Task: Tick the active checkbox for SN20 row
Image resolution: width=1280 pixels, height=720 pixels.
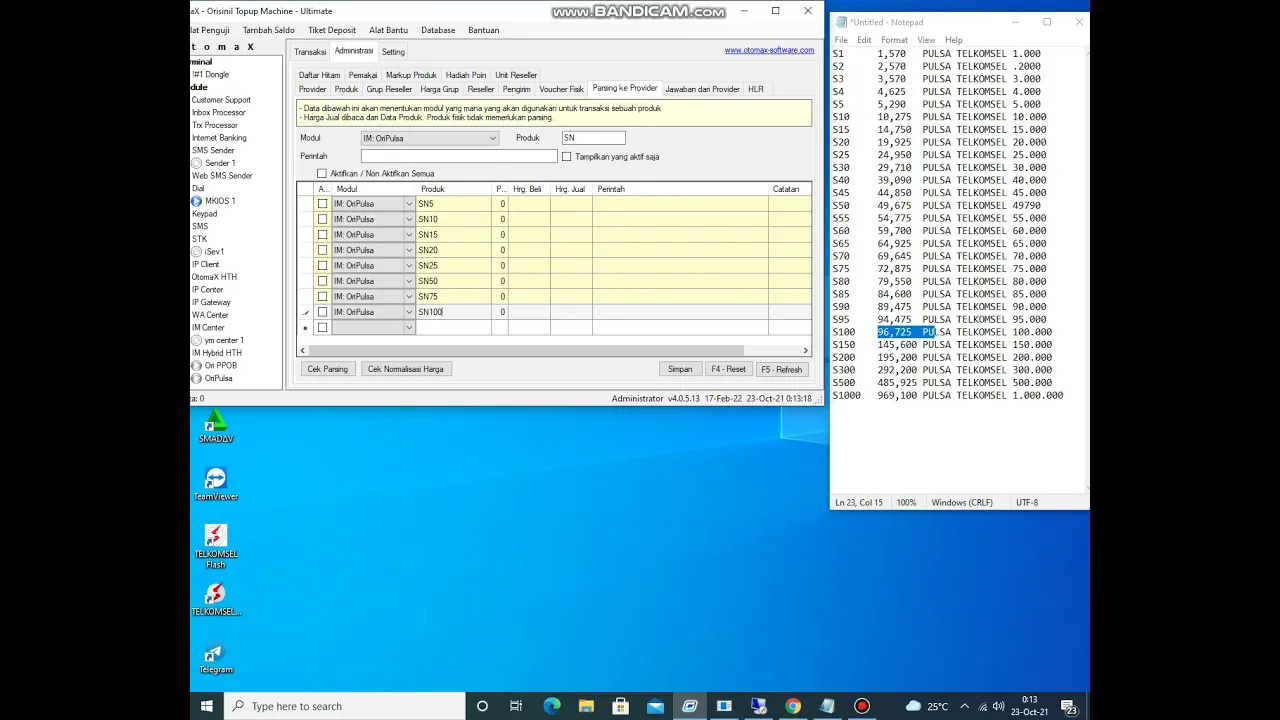Action: pos(322,250)
